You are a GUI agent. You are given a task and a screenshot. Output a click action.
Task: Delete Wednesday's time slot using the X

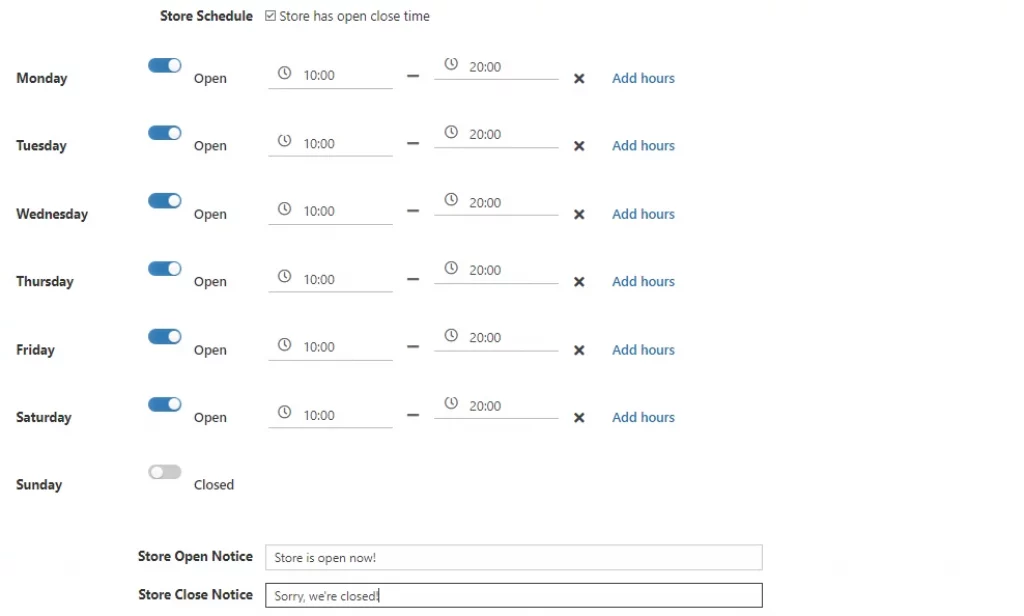(x=579, y=215)
